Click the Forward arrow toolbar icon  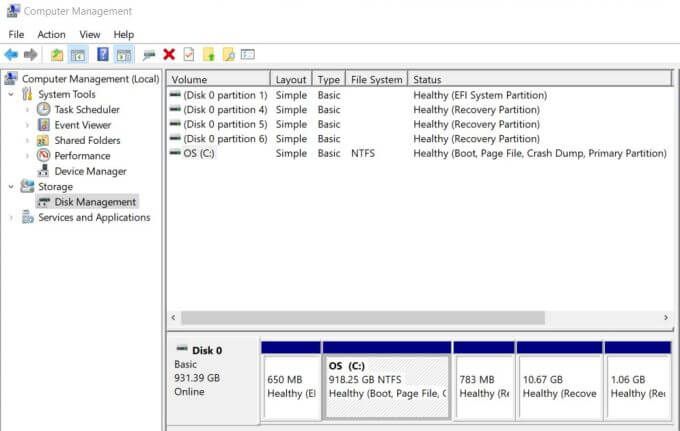pyautogui.click(x=30, y=55)
